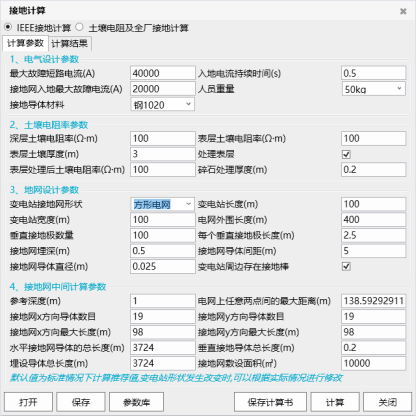The height and width of the screenshot is (416, 416).
Task: Open 变电站接地网形状 combo box
Action: (162, 204)
